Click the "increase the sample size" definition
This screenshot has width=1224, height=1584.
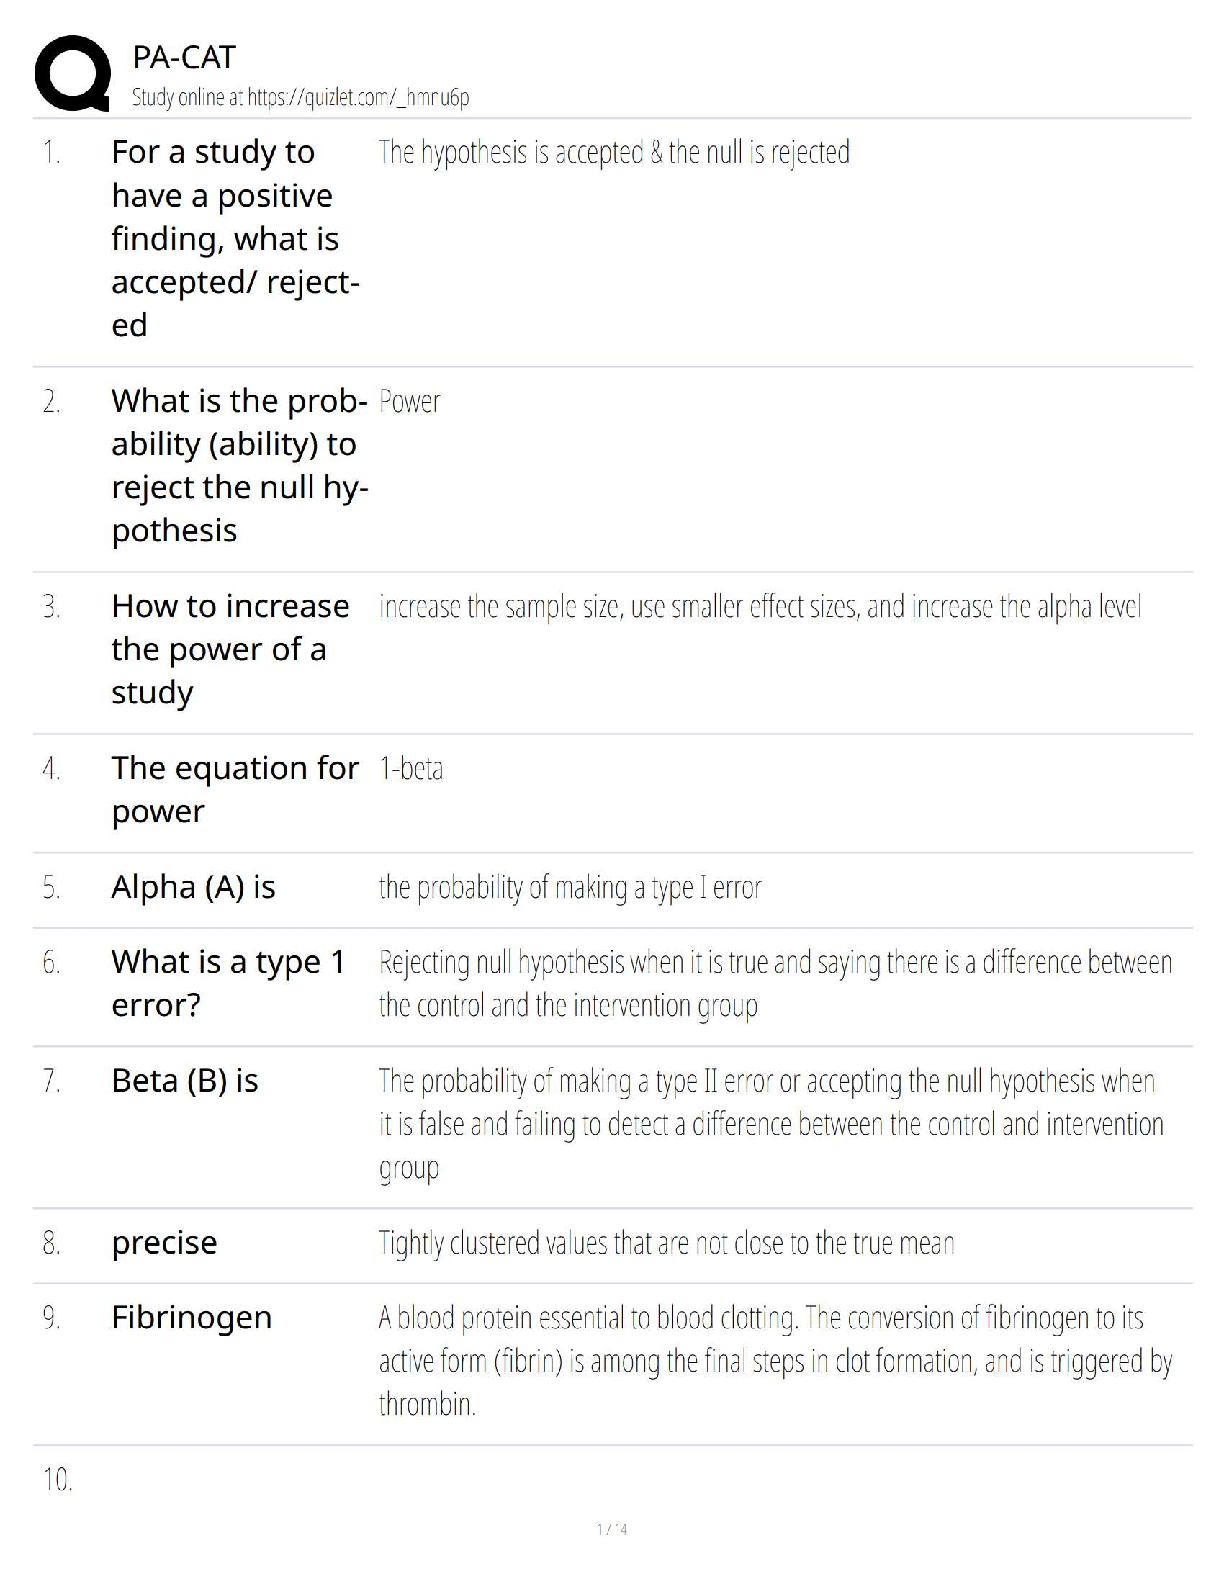pyautogui.click(x=760, y=607)
